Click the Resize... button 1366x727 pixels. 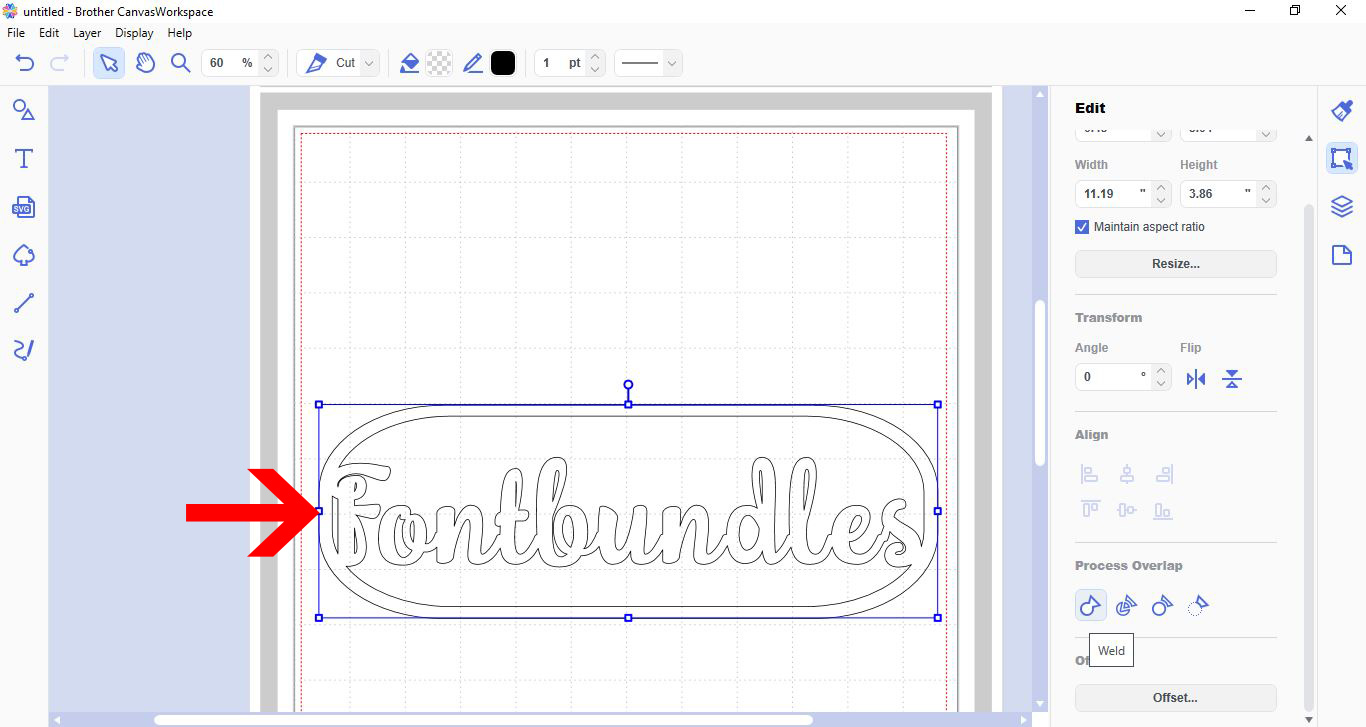coord(1176,264)
